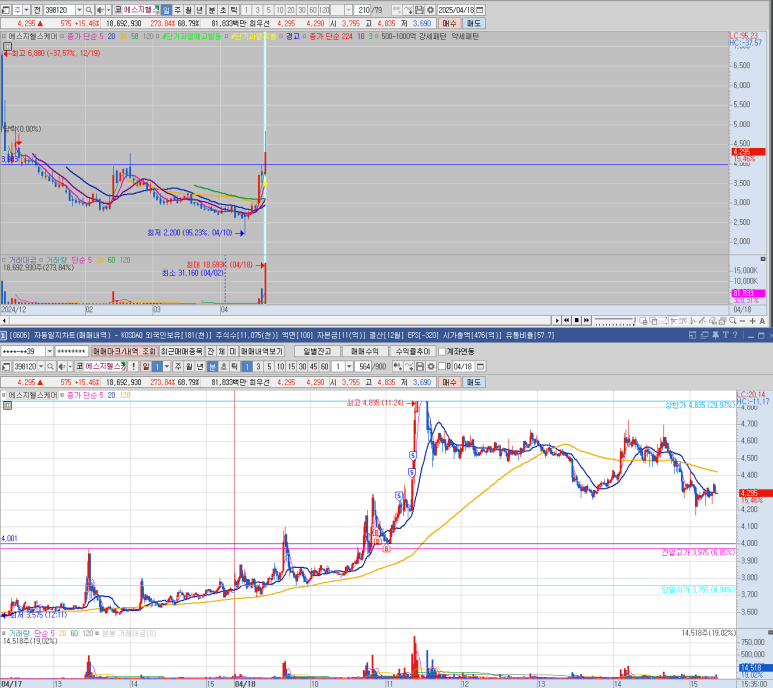Screen dimensions: 773x688
Task: Click the save diskette icon in bottom chart toolbar
Action: [420, 367]
